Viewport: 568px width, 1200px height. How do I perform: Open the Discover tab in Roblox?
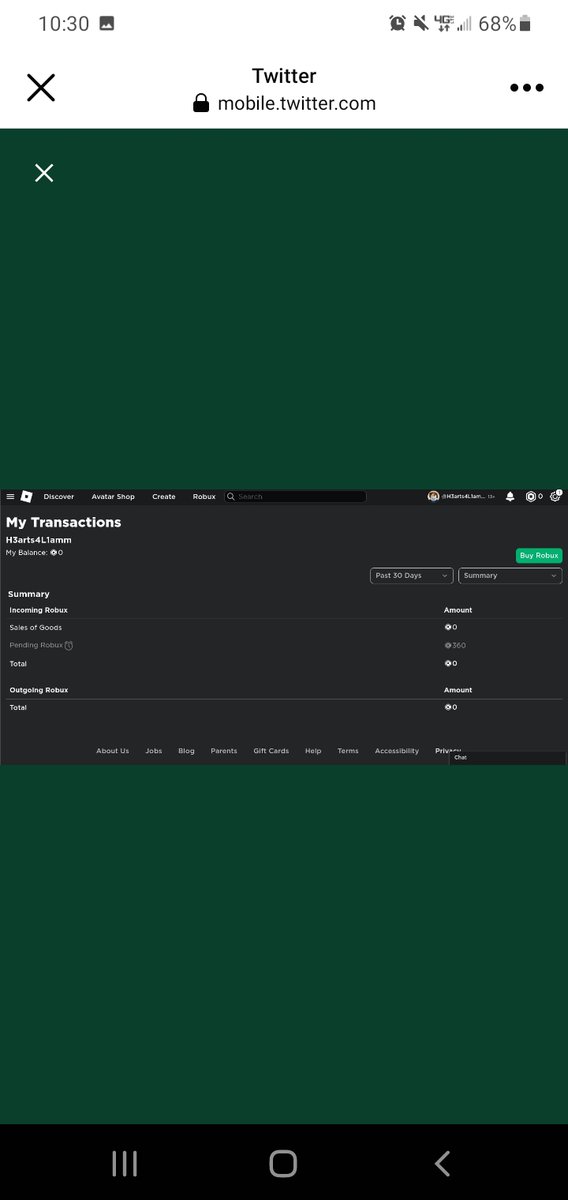(59, 497)
